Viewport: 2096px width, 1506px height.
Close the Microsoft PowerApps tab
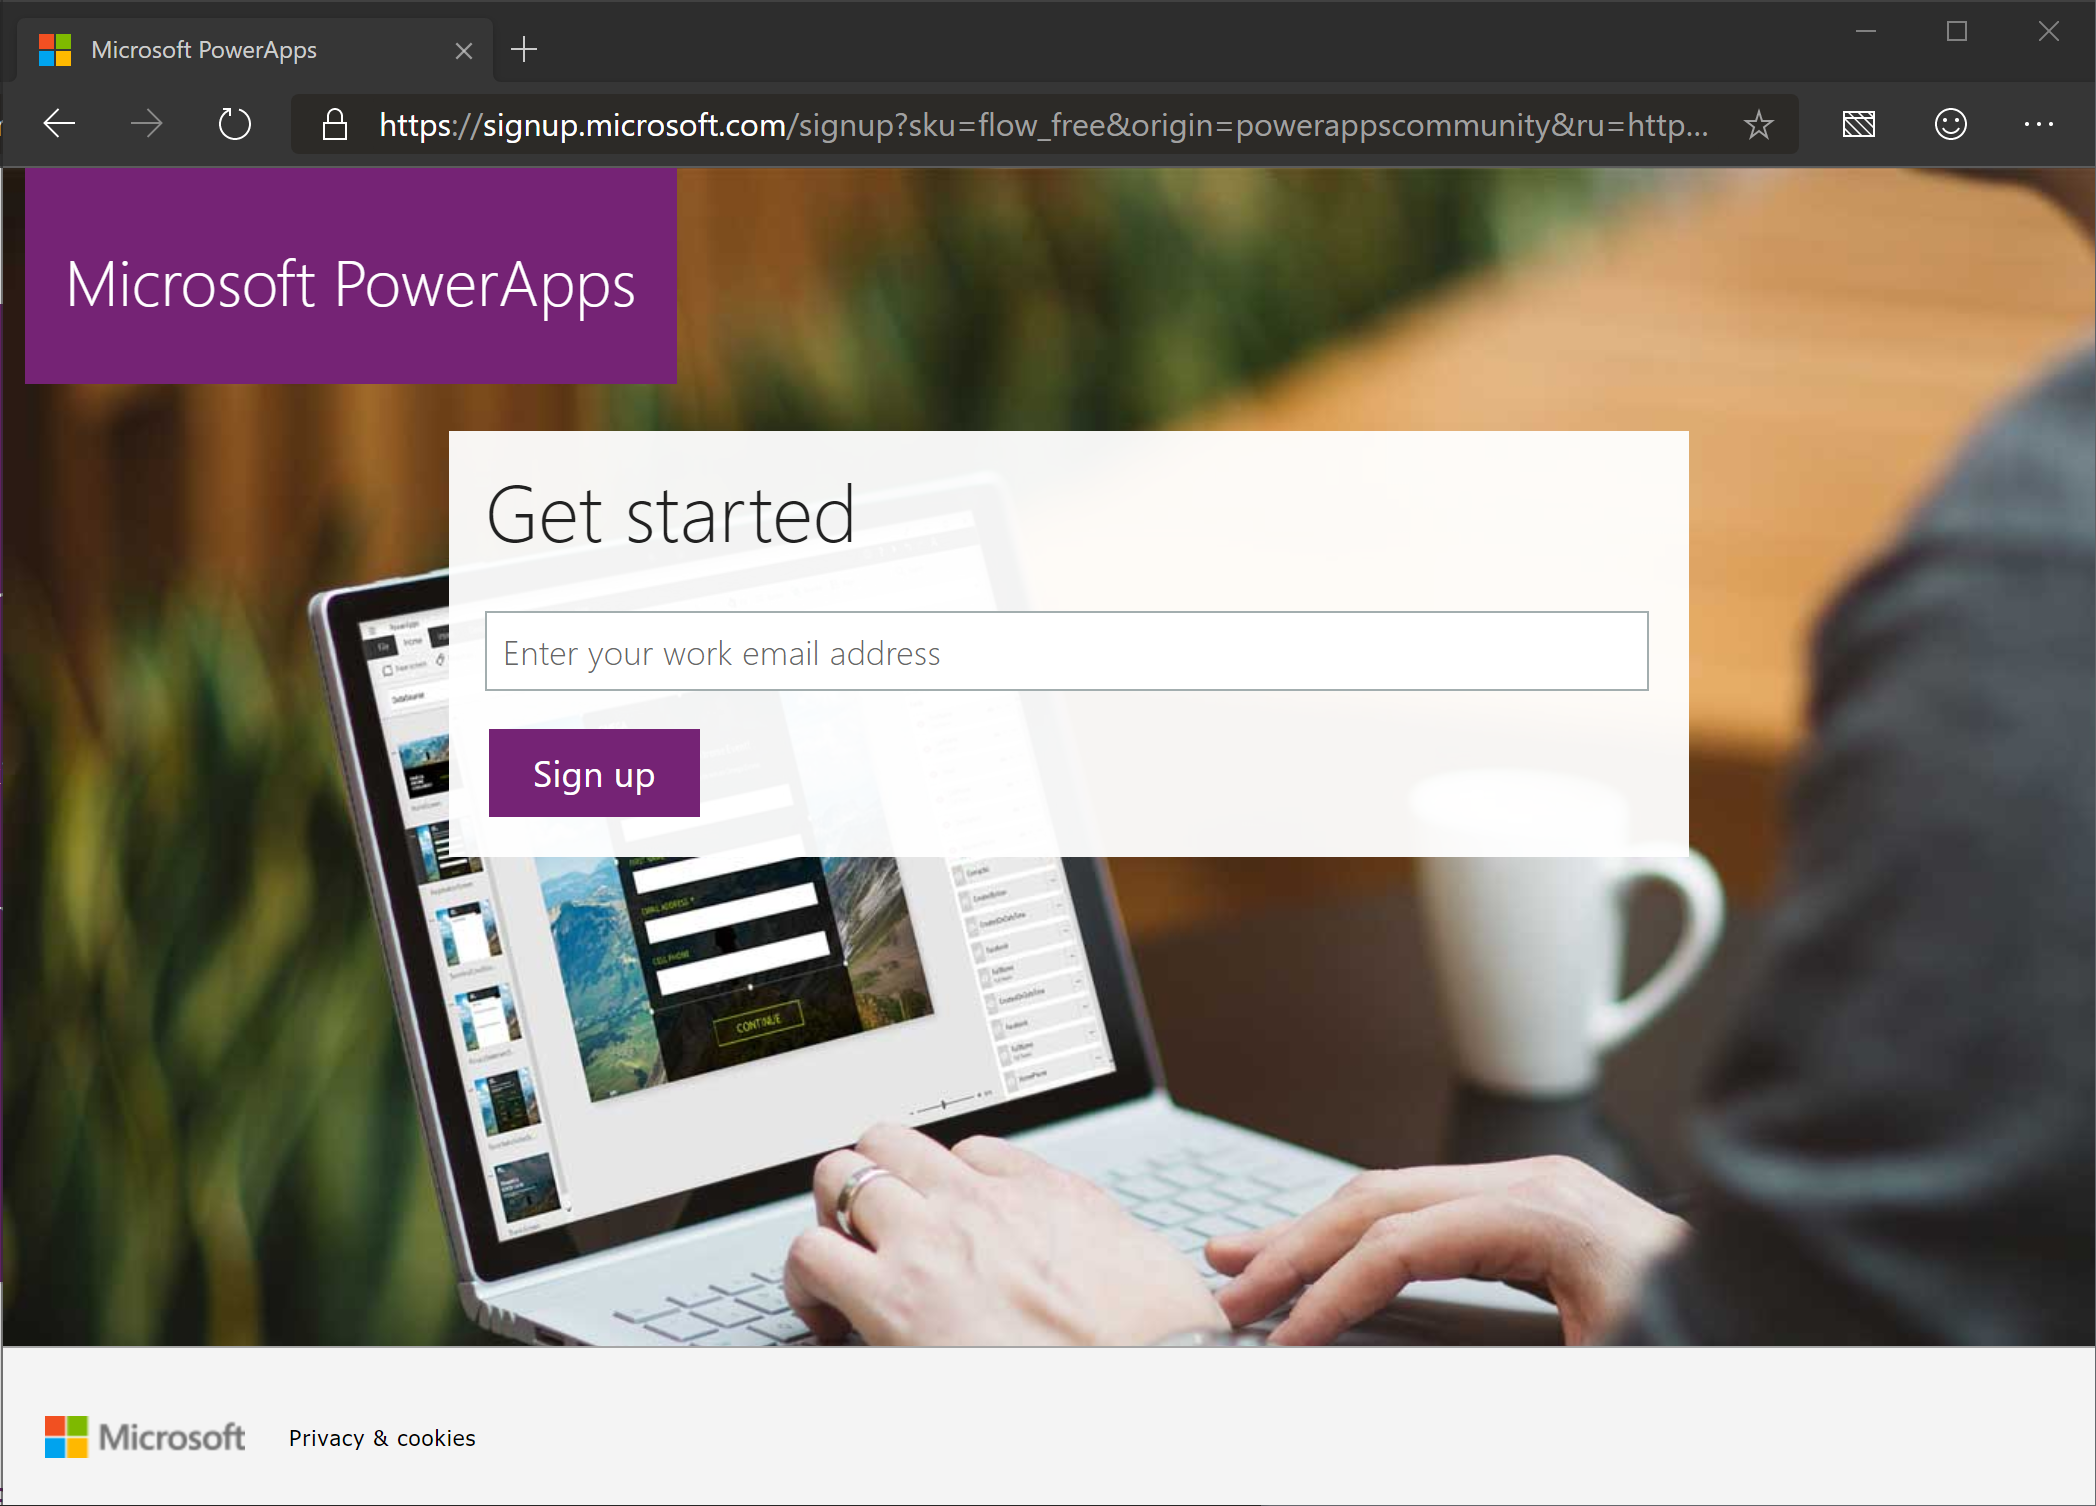pyautogui.click(x=463, y=49)
